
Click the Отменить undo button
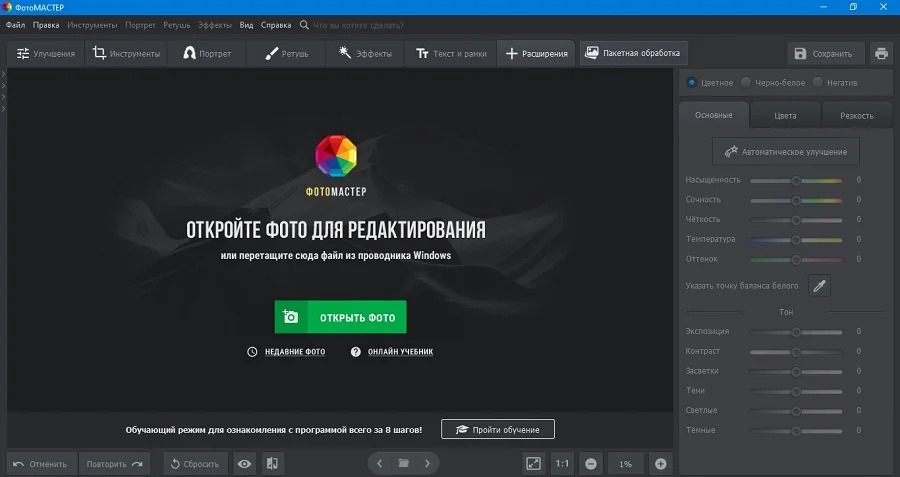40,464
